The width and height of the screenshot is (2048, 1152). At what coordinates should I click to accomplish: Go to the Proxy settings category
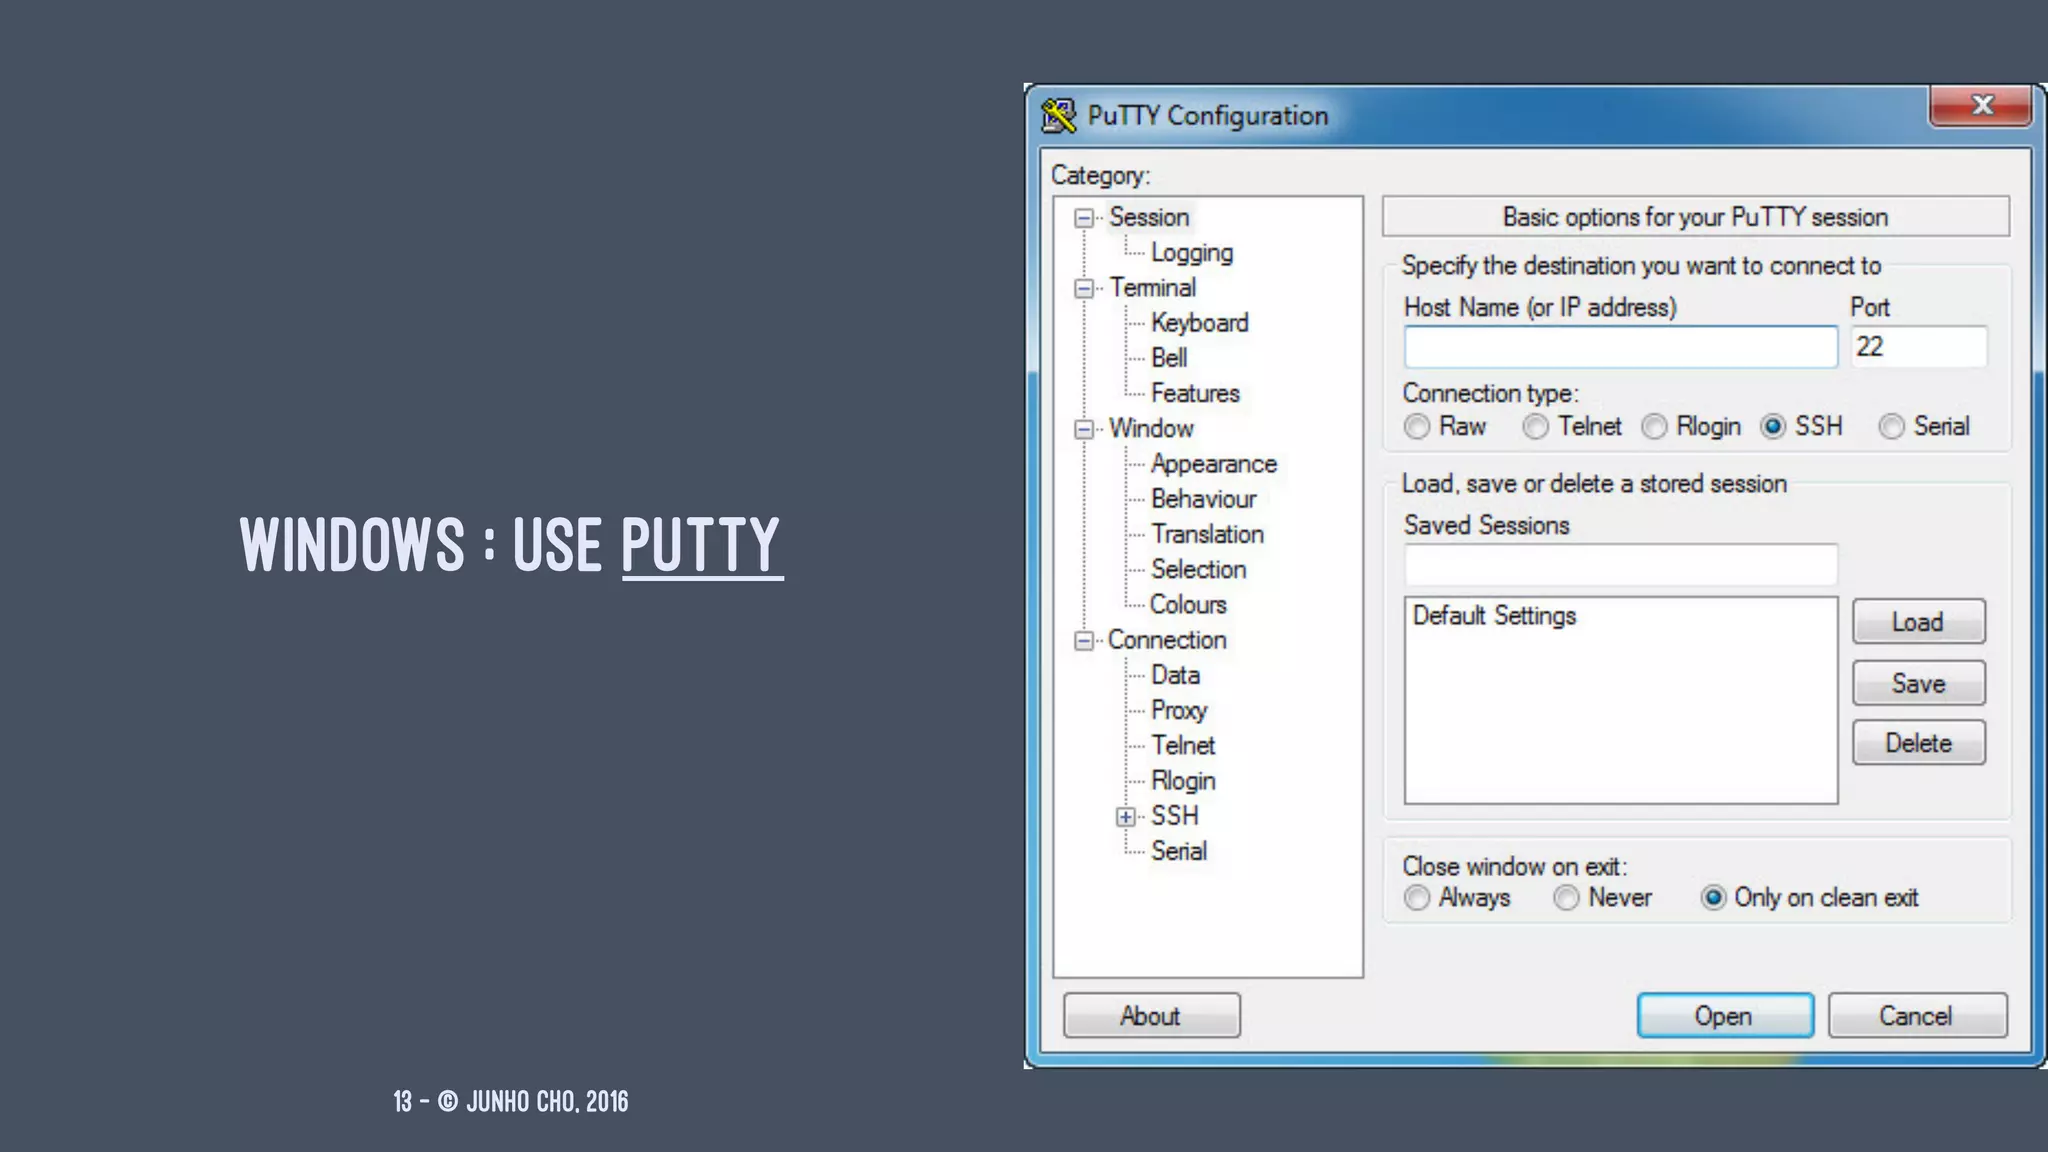coord(1178,711)
